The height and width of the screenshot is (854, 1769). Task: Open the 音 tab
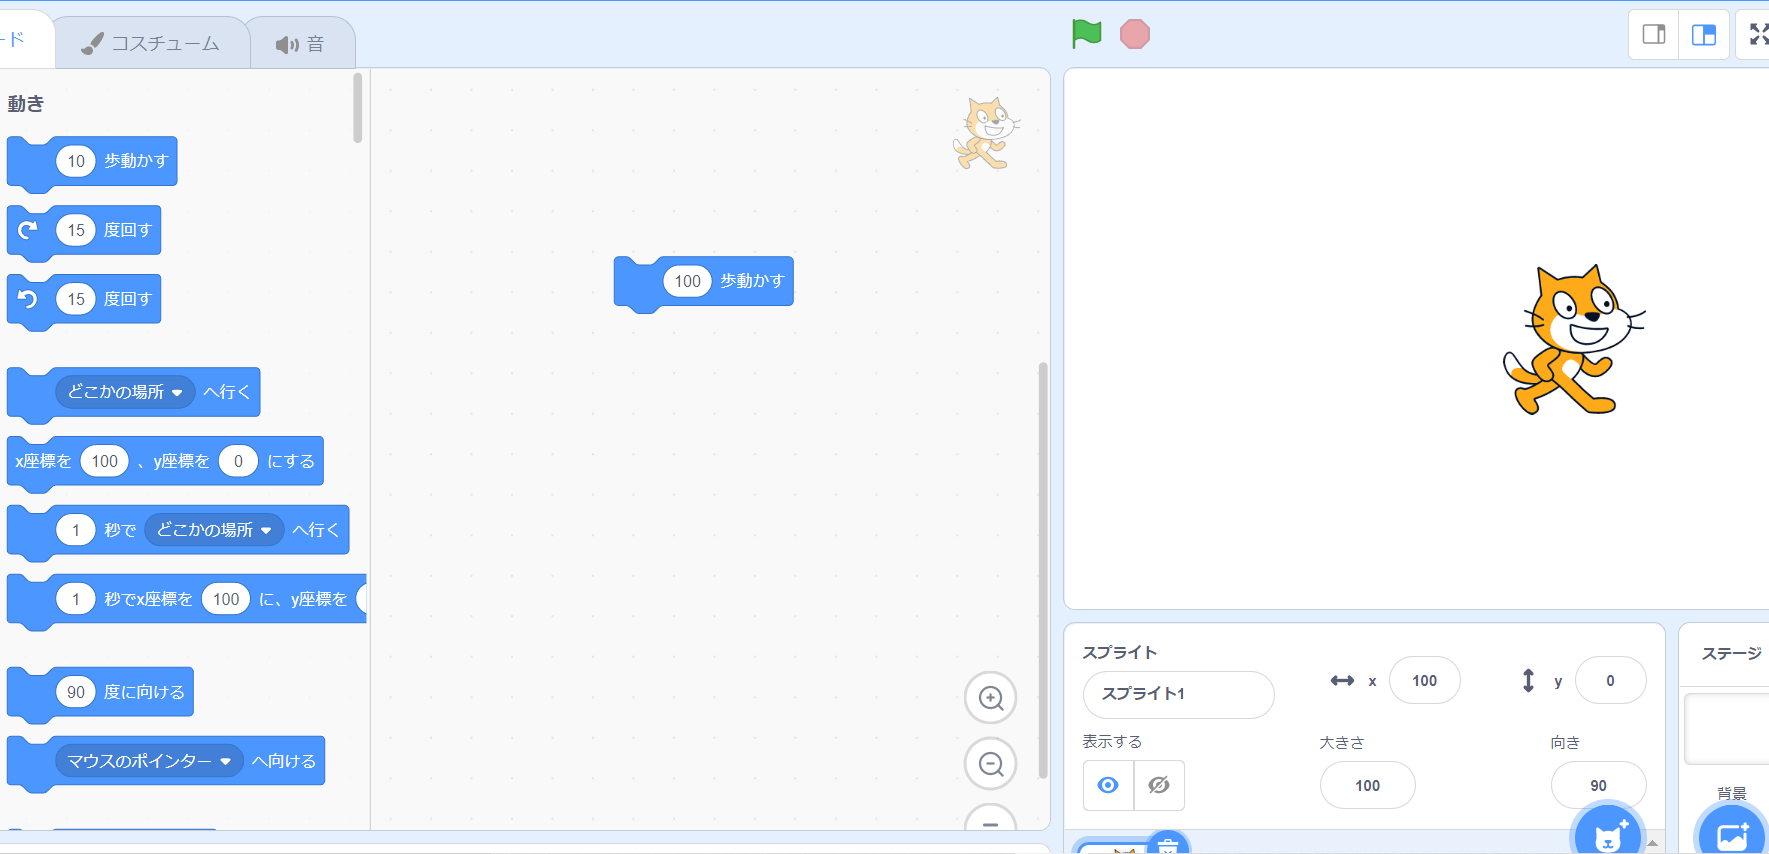coord(300,44)
